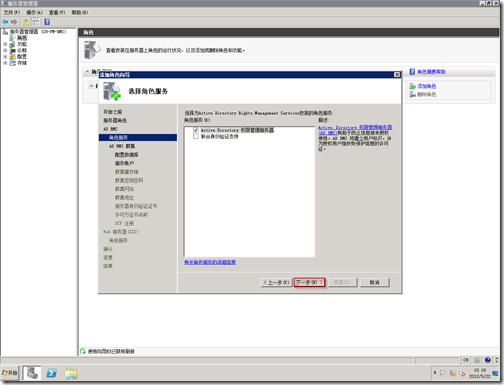The image size is (504, 385).
Task: Show hidden tray icons arrow
Action: [435, 373]
